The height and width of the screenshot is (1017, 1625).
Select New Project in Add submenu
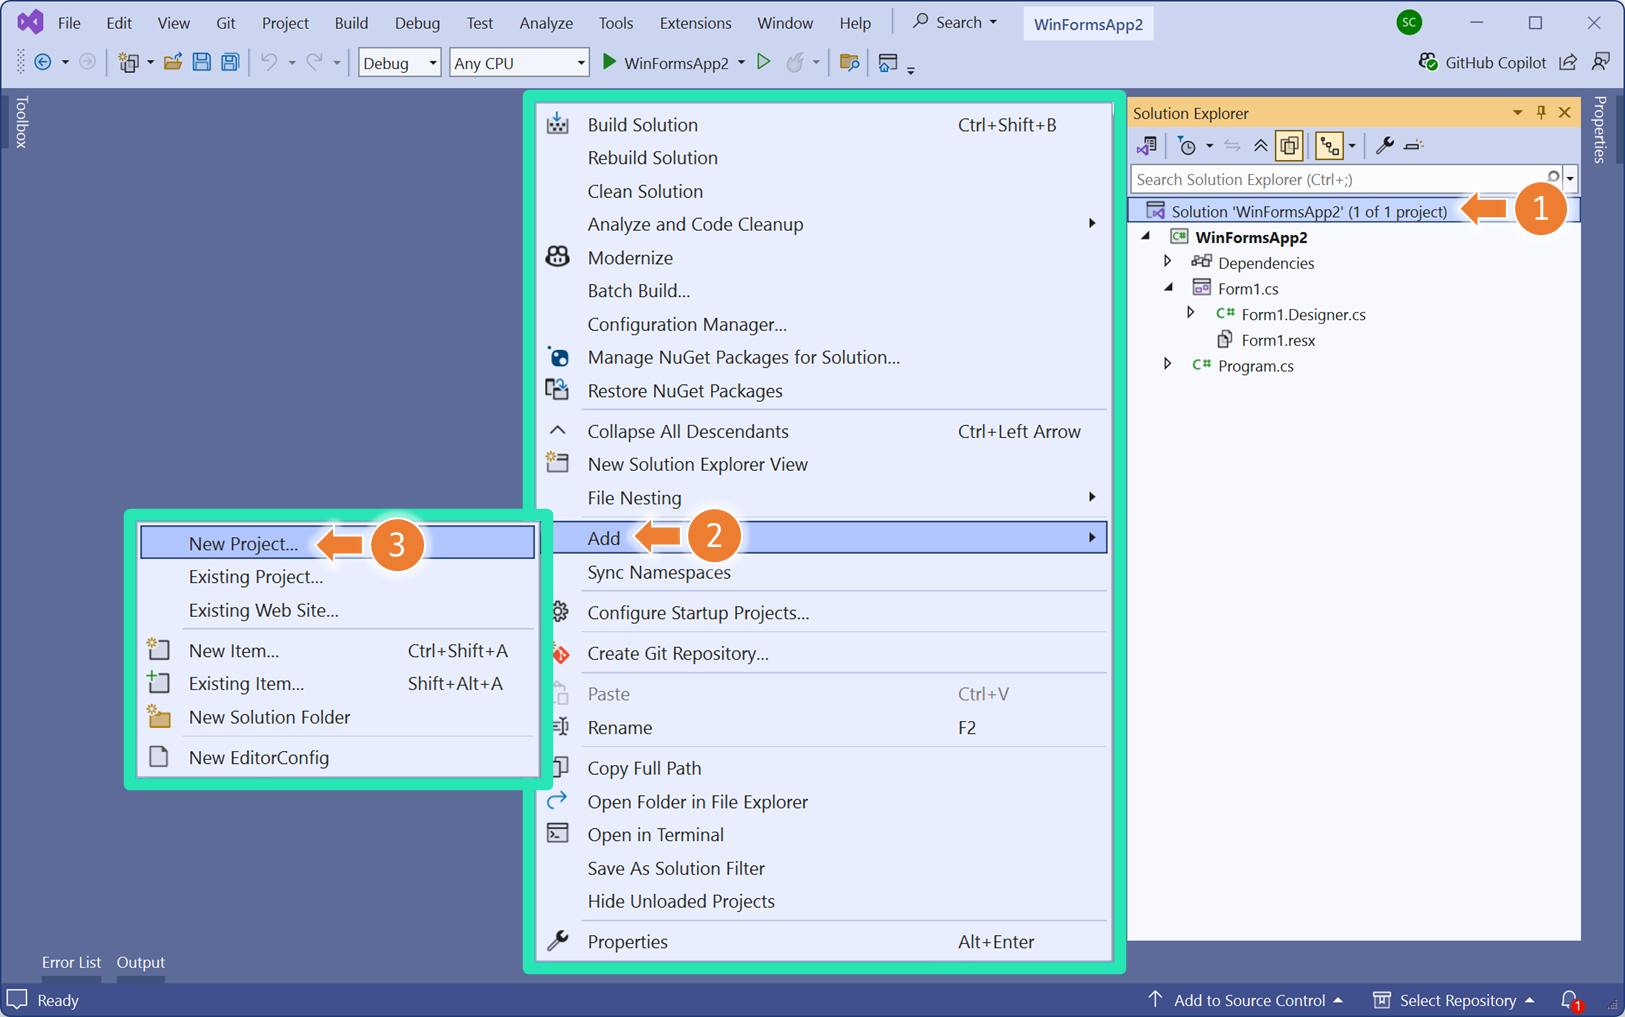point(337,543)
